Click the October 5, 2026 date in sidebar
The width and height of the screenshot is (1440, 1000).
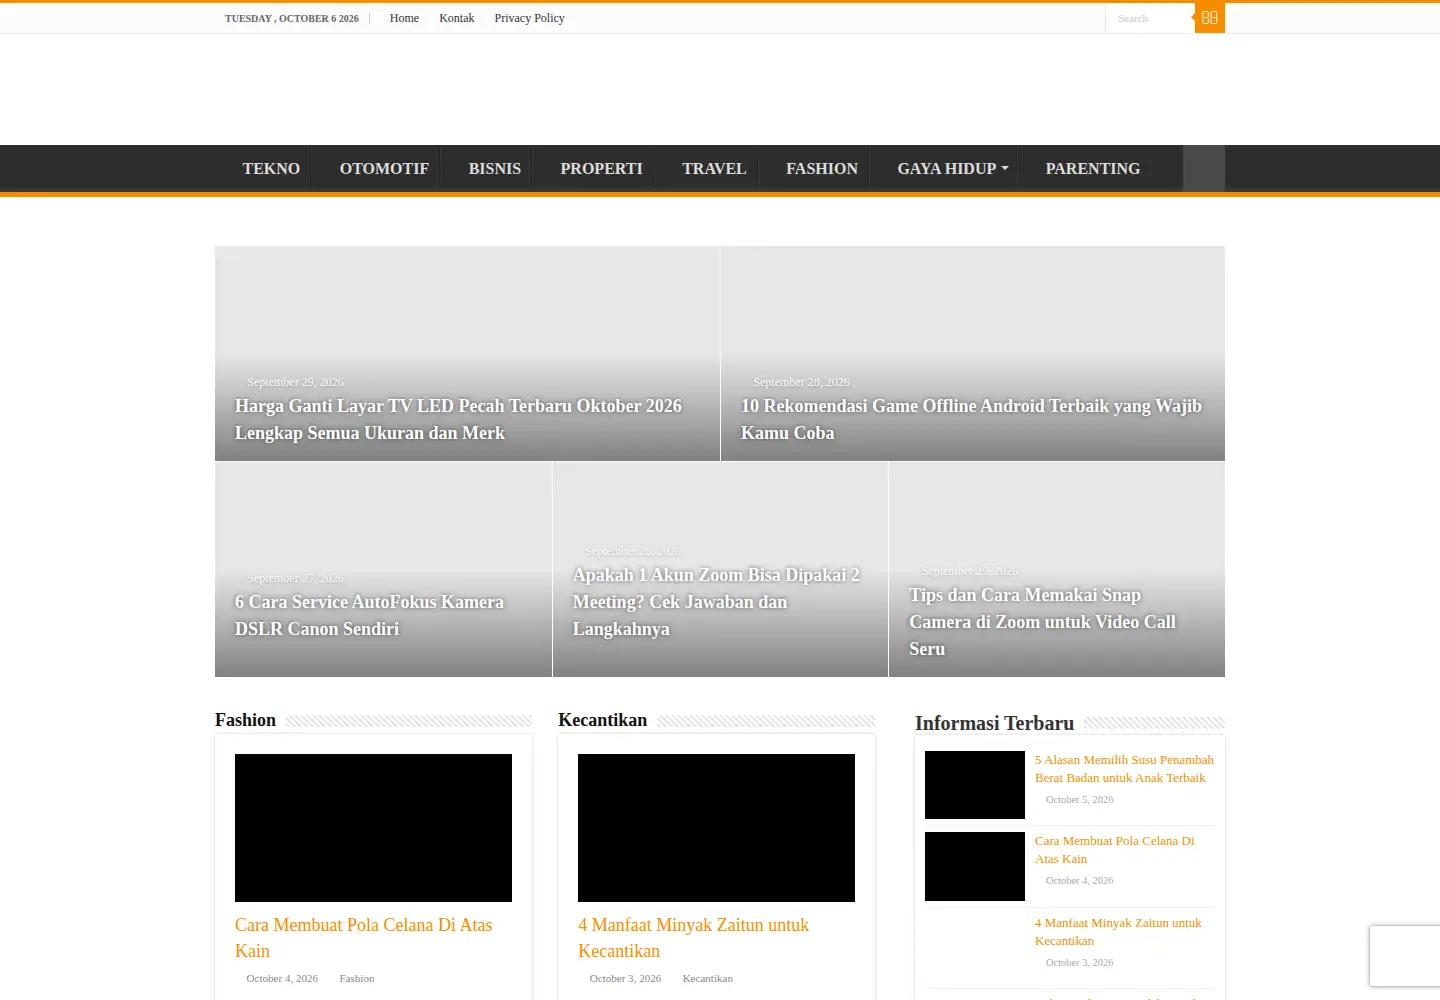pyautogui.click(x=1079, y=799)
